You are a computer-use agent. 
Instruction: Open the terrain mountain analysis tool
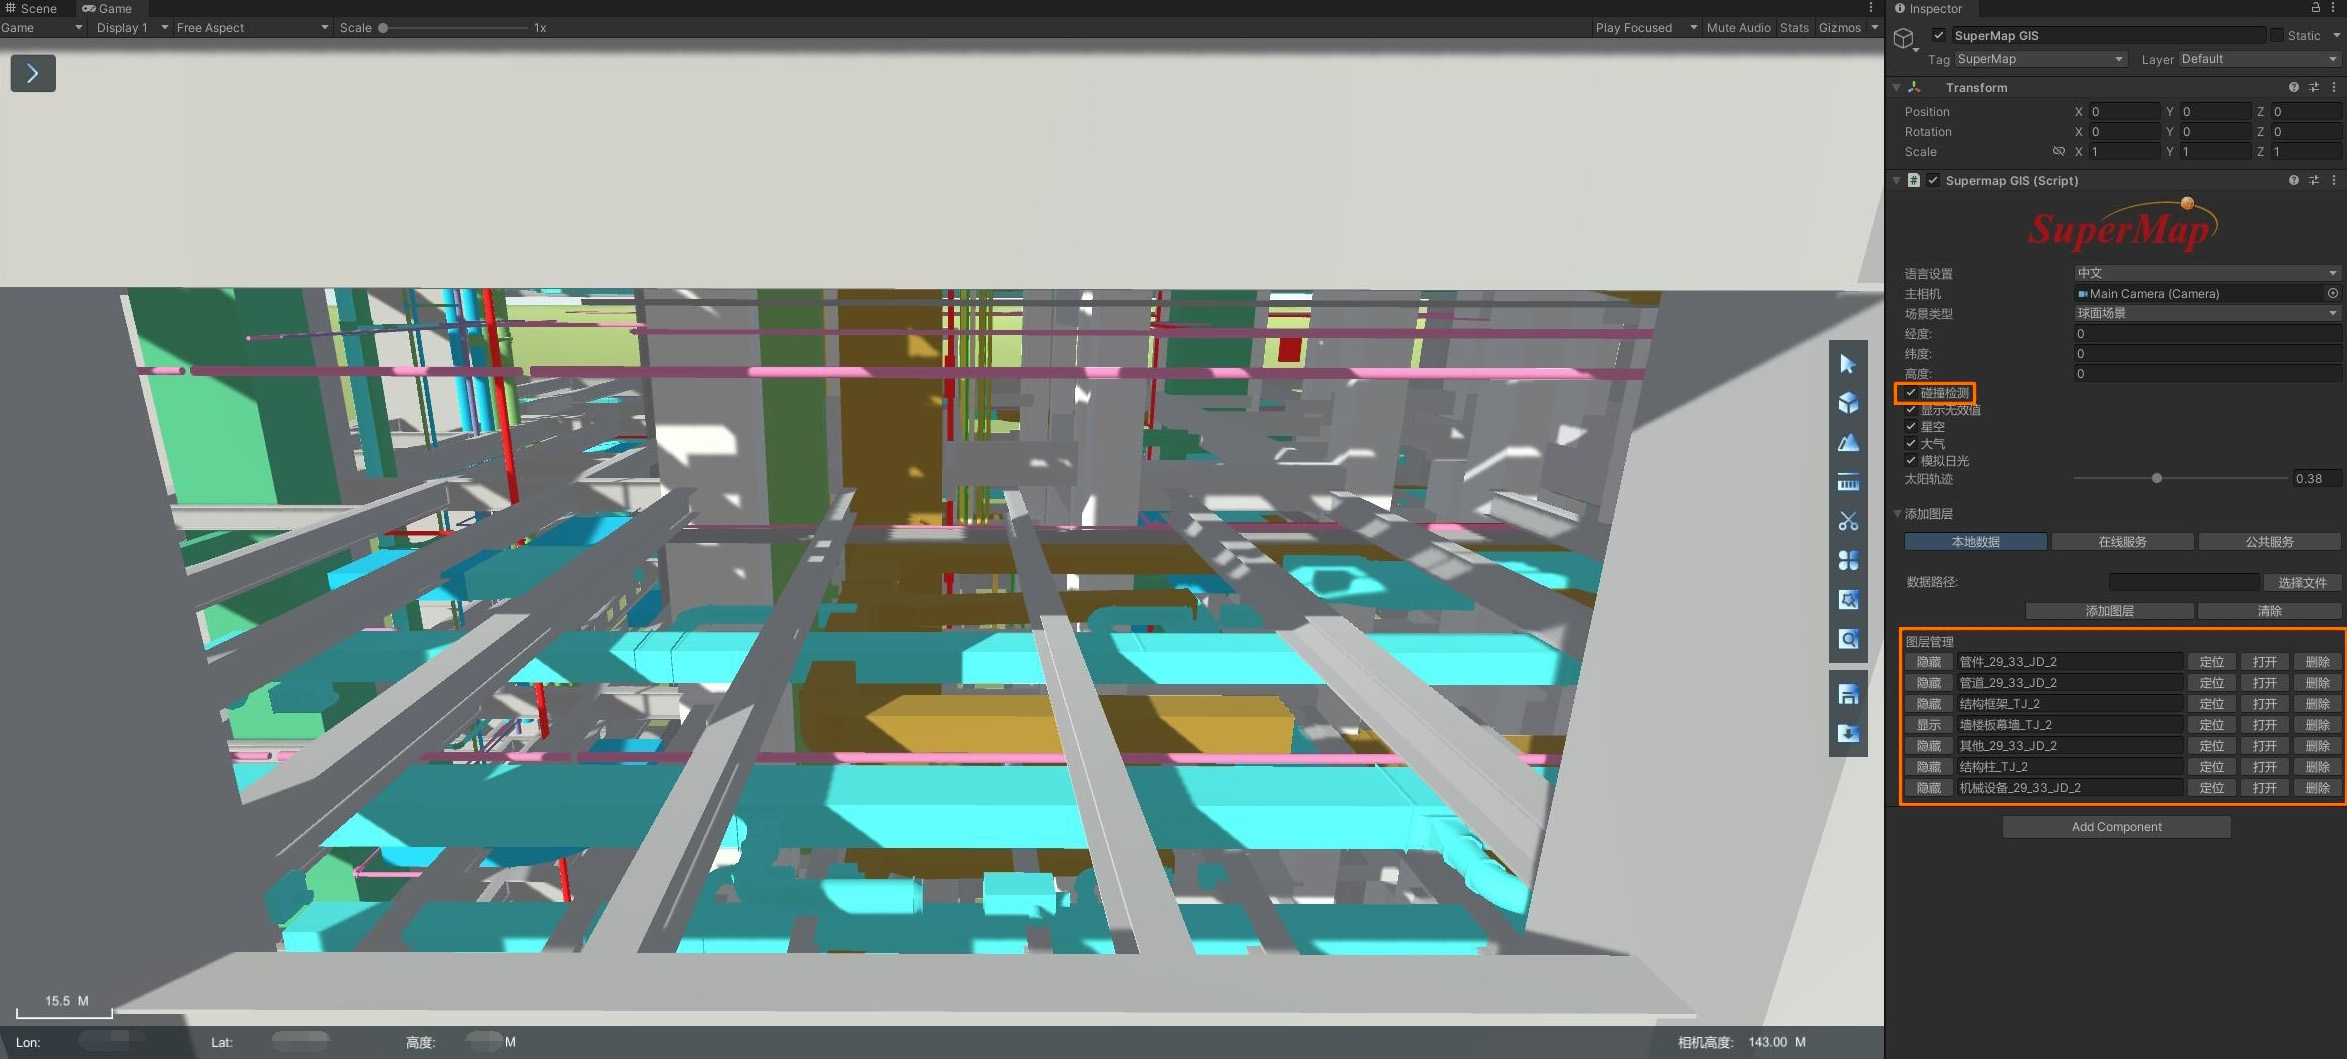pyautogui.click(x=1848, y=442)
